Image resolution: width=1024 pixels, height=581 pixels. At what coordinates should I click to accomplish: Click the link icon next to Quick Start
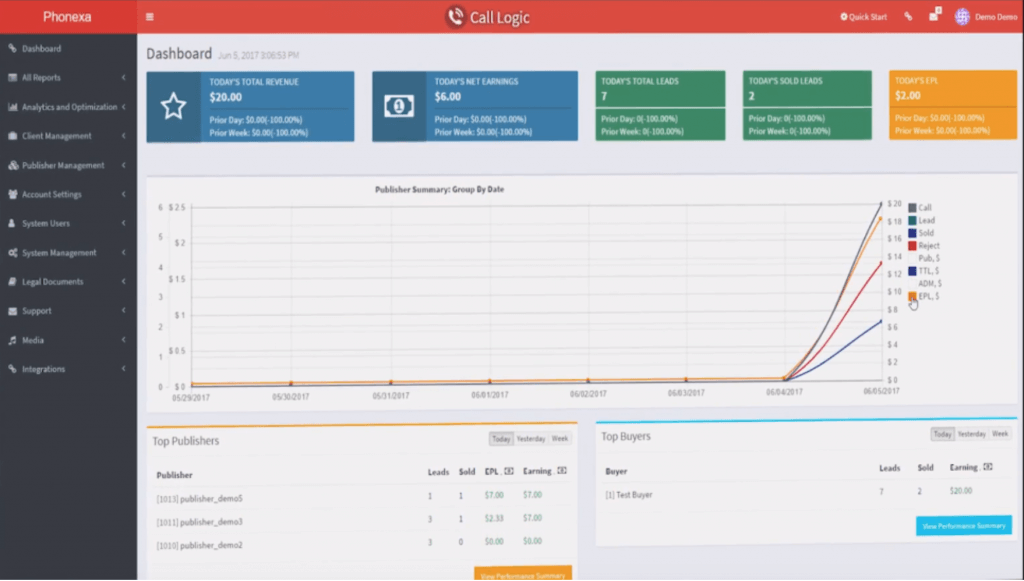click(908, 15)
